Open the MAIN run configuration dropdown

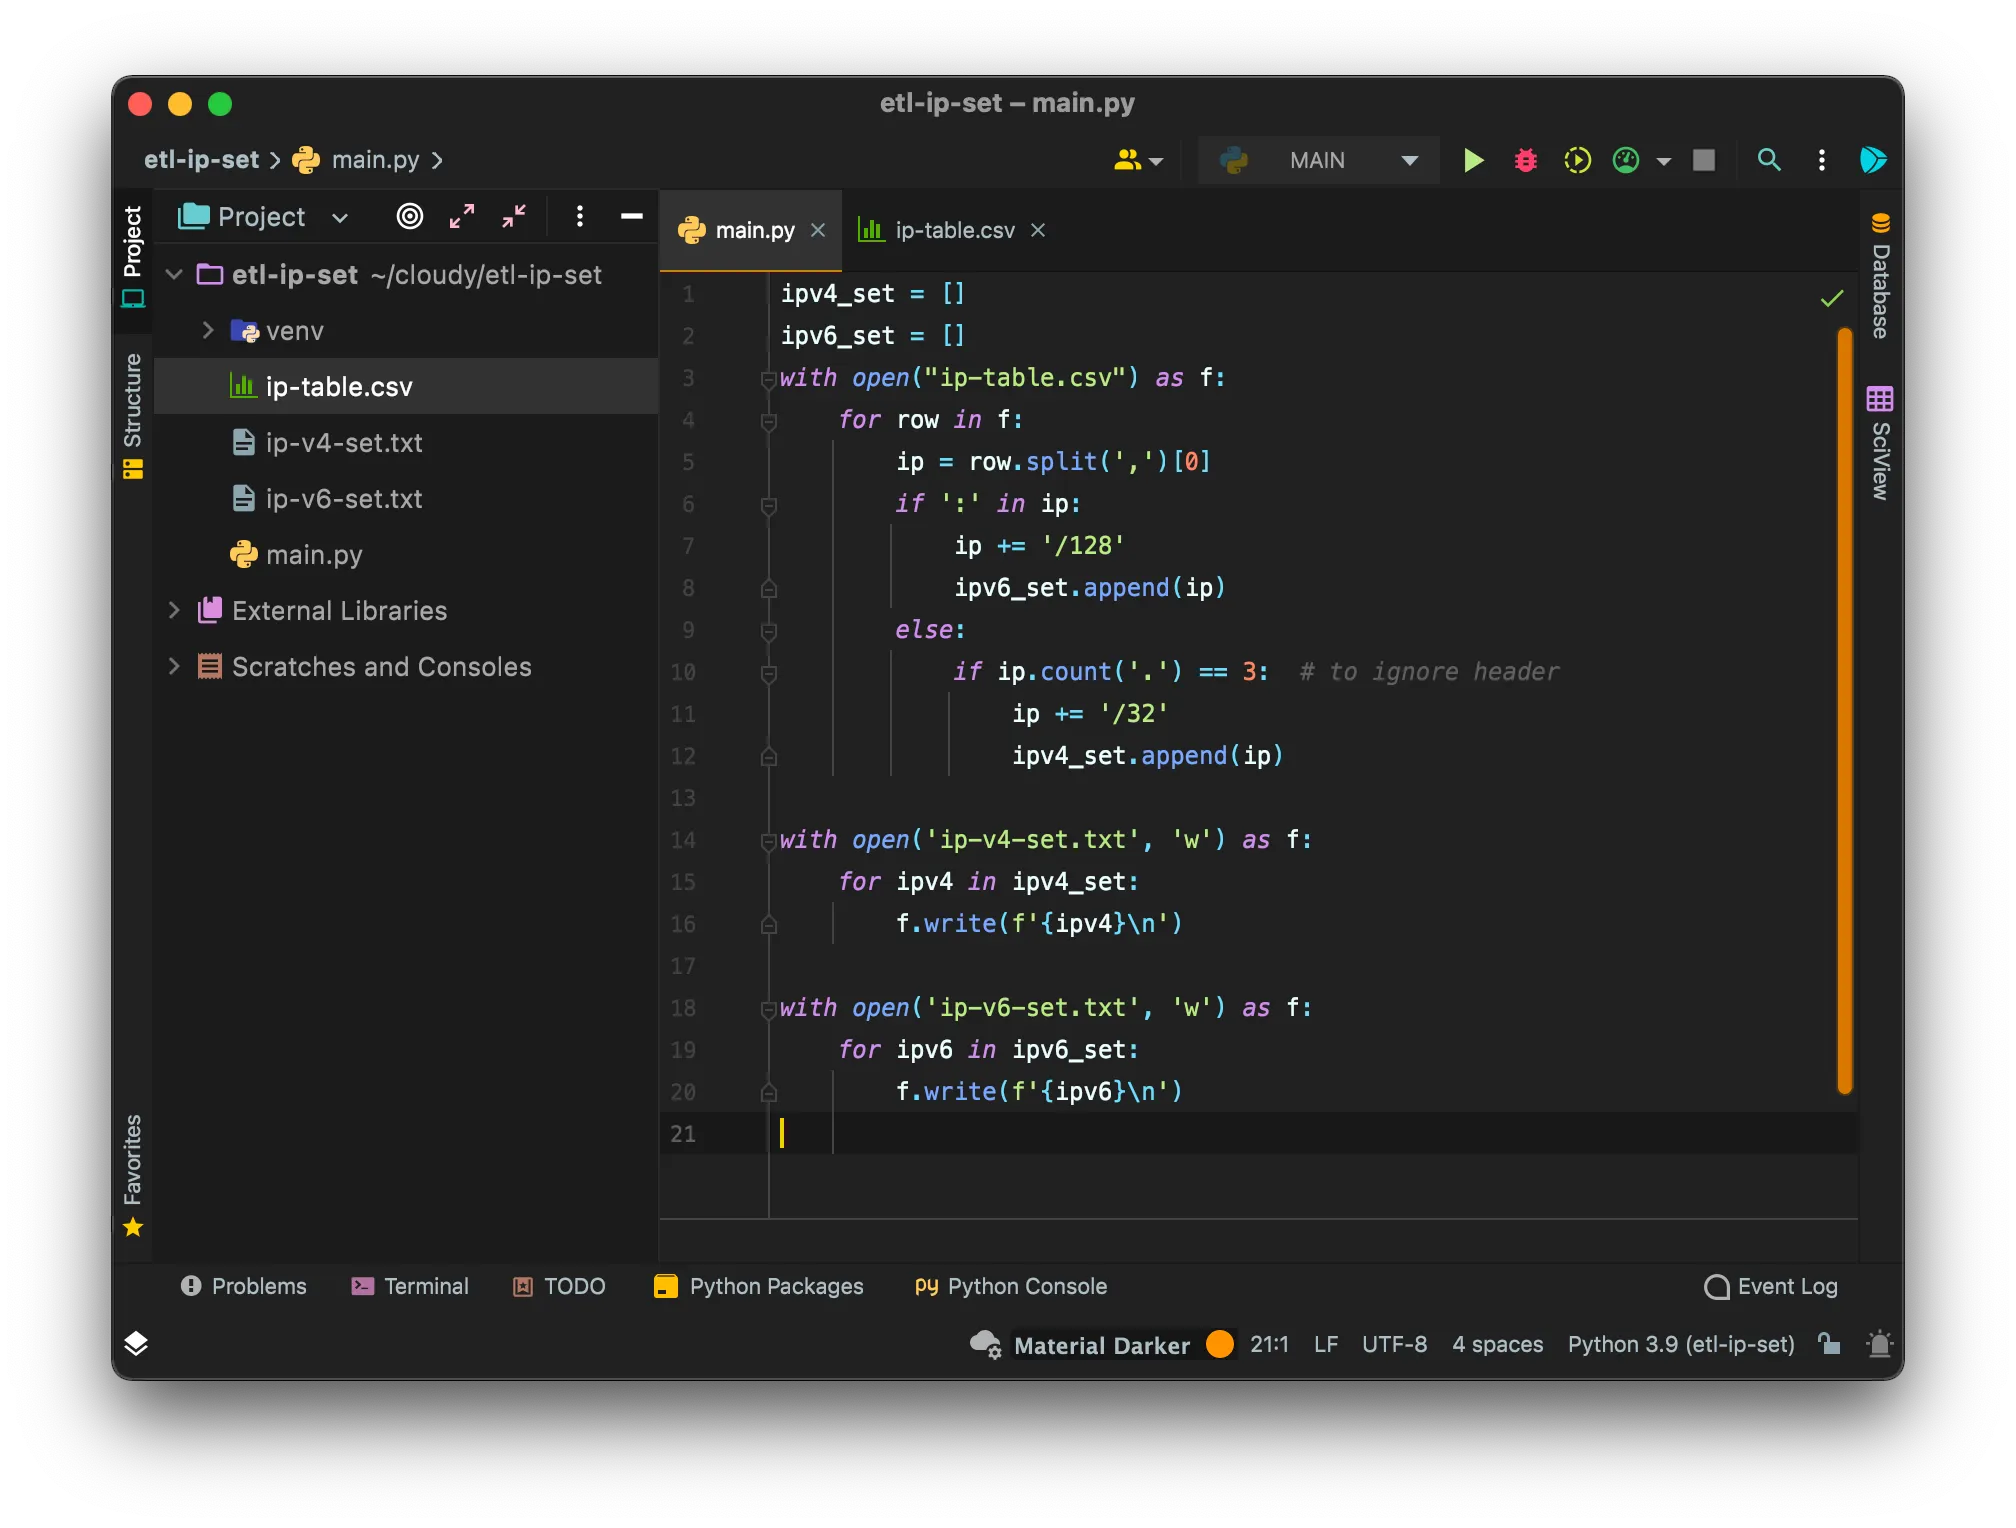click(1319, 160)
